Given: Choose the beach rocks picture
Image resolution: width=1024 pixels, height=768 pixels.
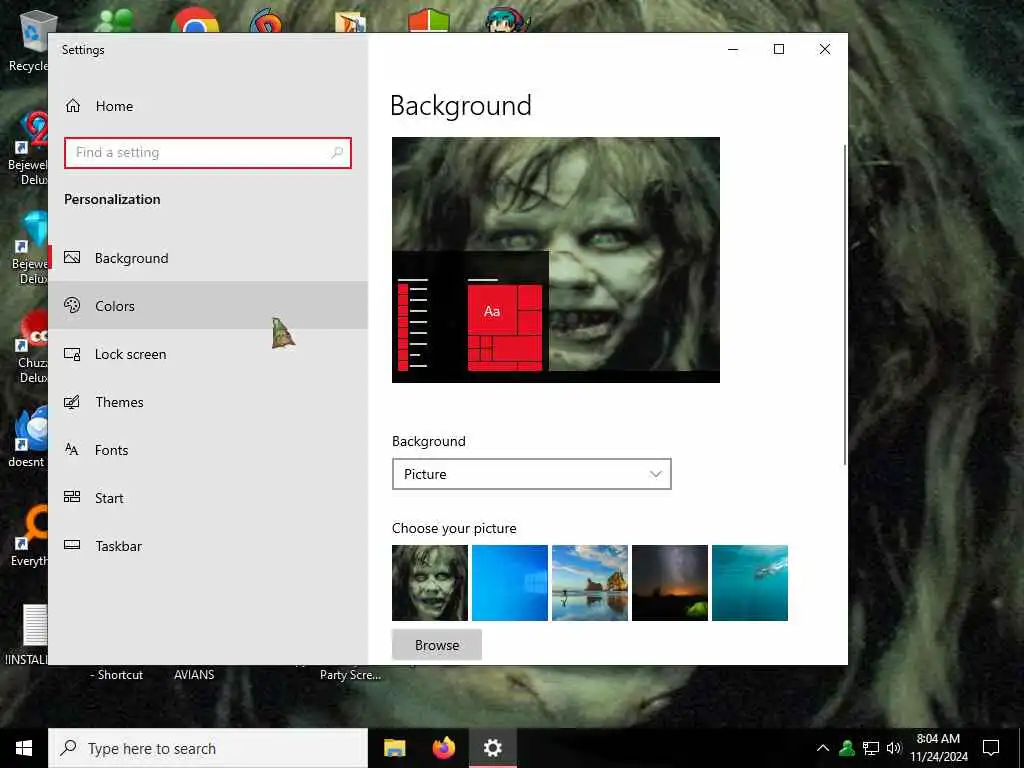Looking at the screenshot, I should pyautogui.click(x=590, y=583).
